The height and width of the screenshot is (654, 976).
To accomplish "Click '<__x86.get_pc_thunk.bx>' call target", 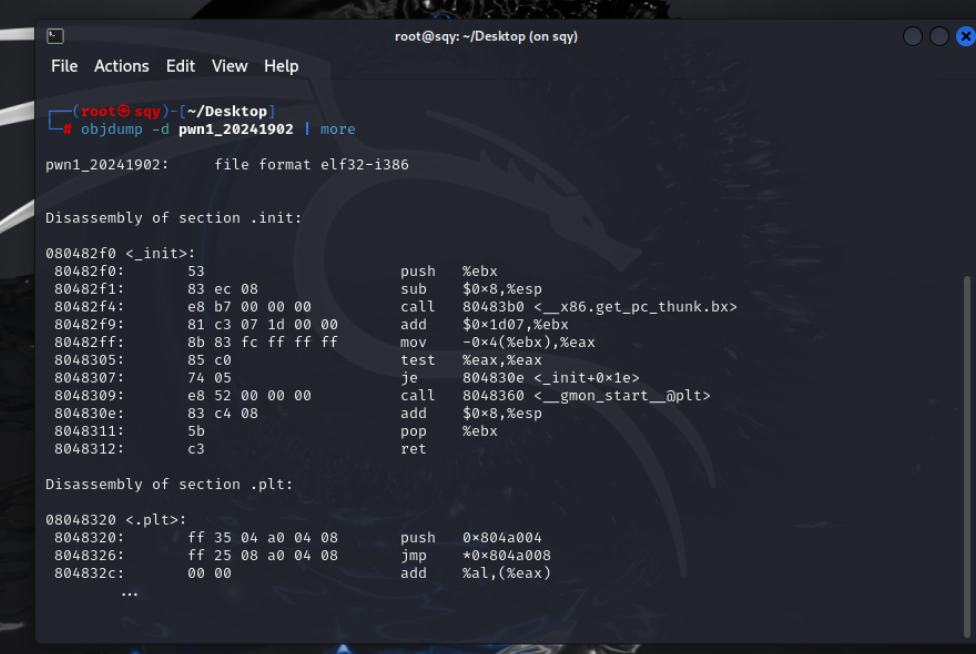I will coord(636,307).
